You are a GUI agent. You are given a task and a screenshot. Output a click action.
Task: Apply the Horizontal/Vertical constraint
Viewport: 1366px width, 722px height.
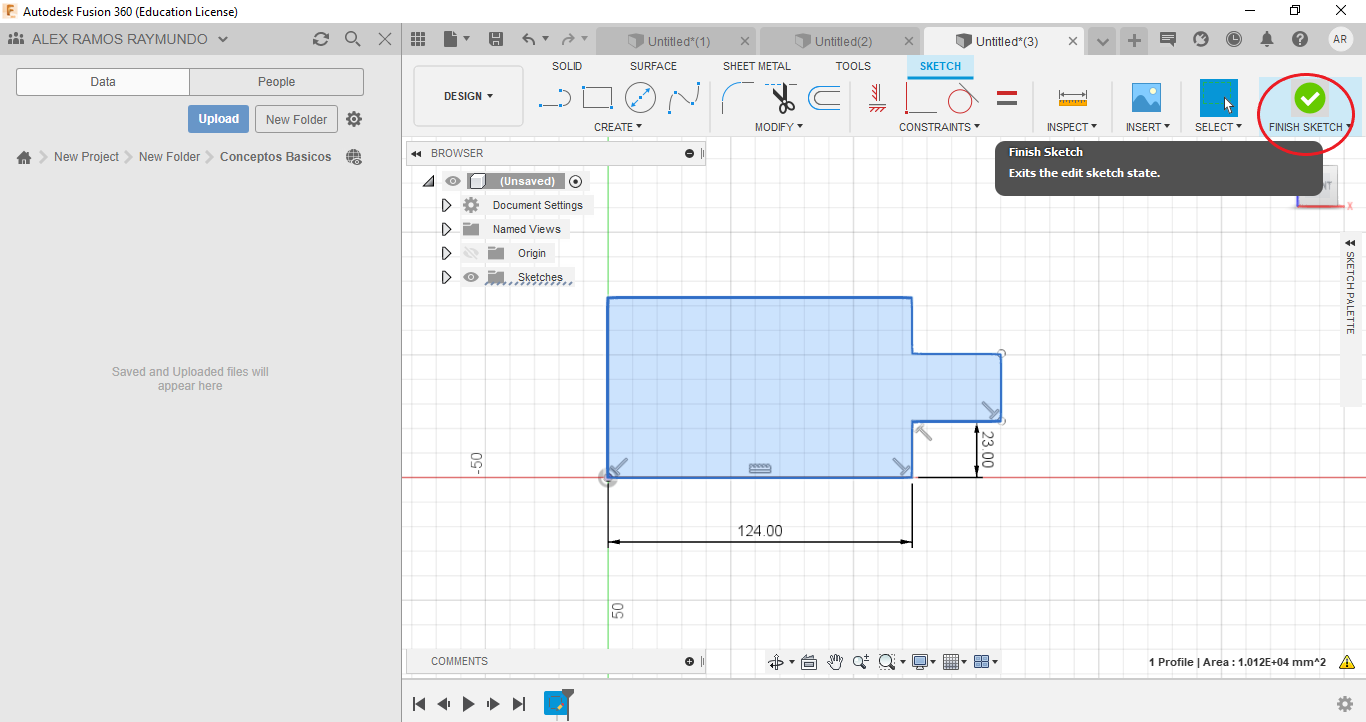[878, 97]
